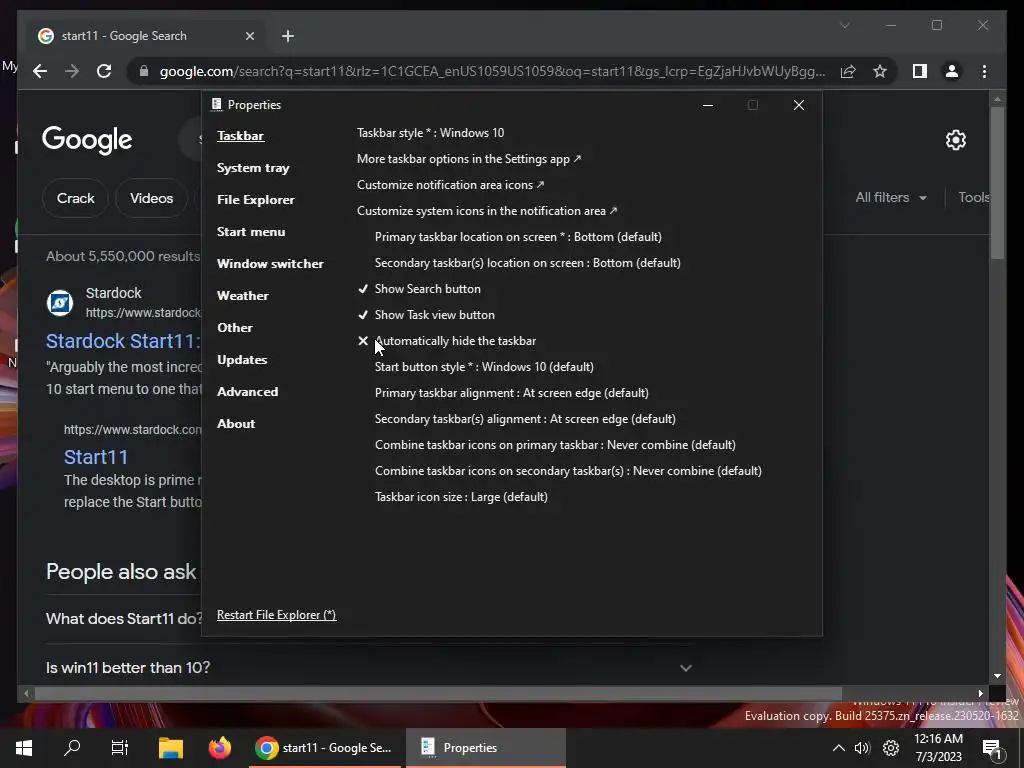The height and width of the screenshot is (768, 1024).
Task: Launch Firefox from taskbar
Action: click(x=220, y=748)
